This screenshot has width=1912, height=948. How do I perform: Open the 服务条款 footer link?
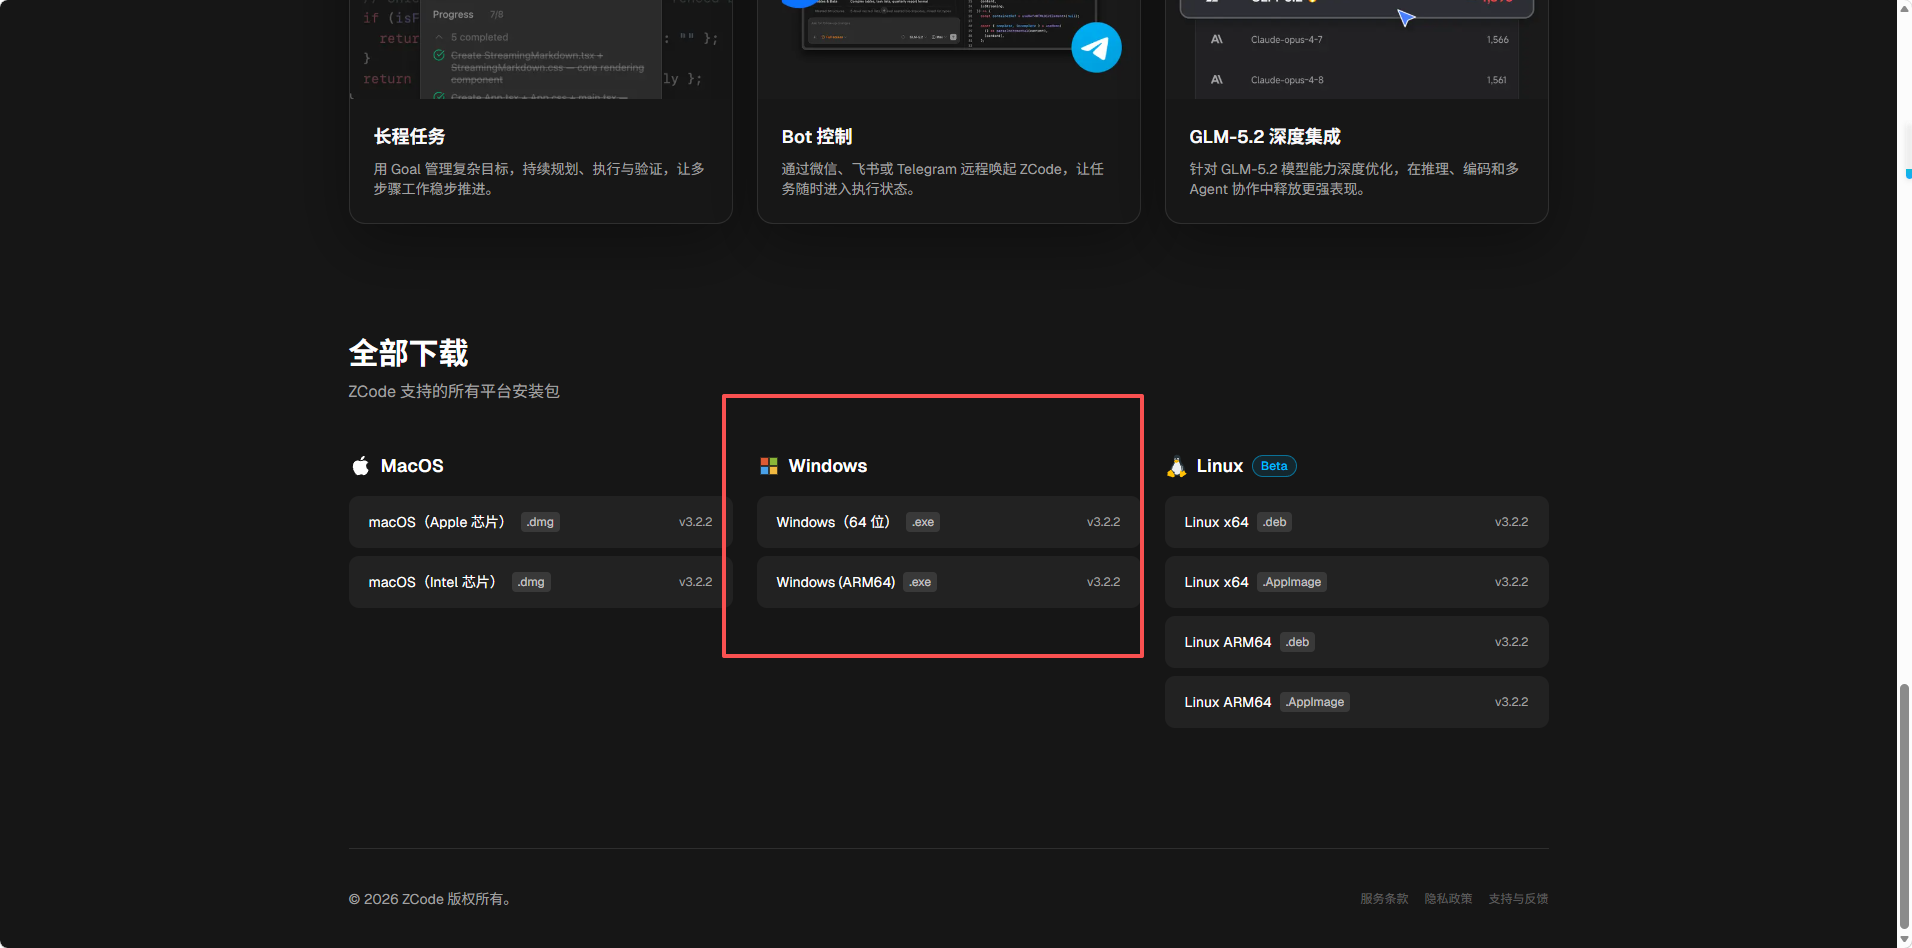coord(1384,899)
